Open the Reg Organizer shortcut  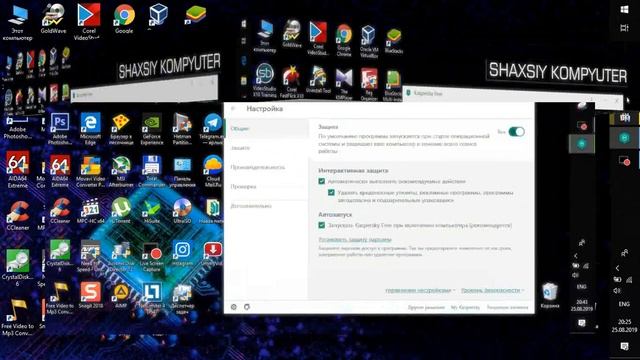pos(369,84)
